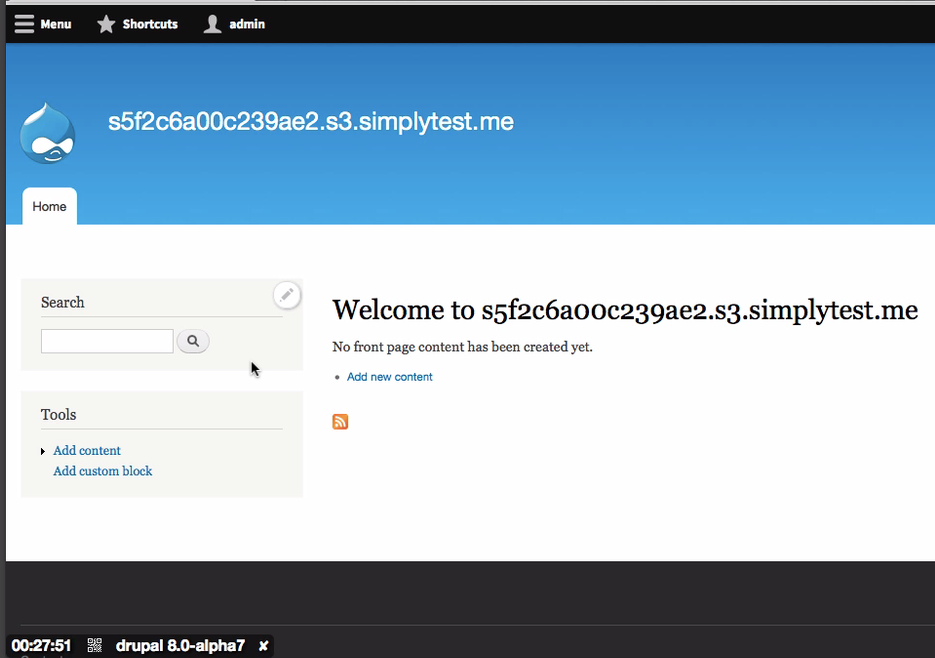Click the pencil edit icon on Search block
This screenshot has height=658, width=935.
(x=287, y=295)
